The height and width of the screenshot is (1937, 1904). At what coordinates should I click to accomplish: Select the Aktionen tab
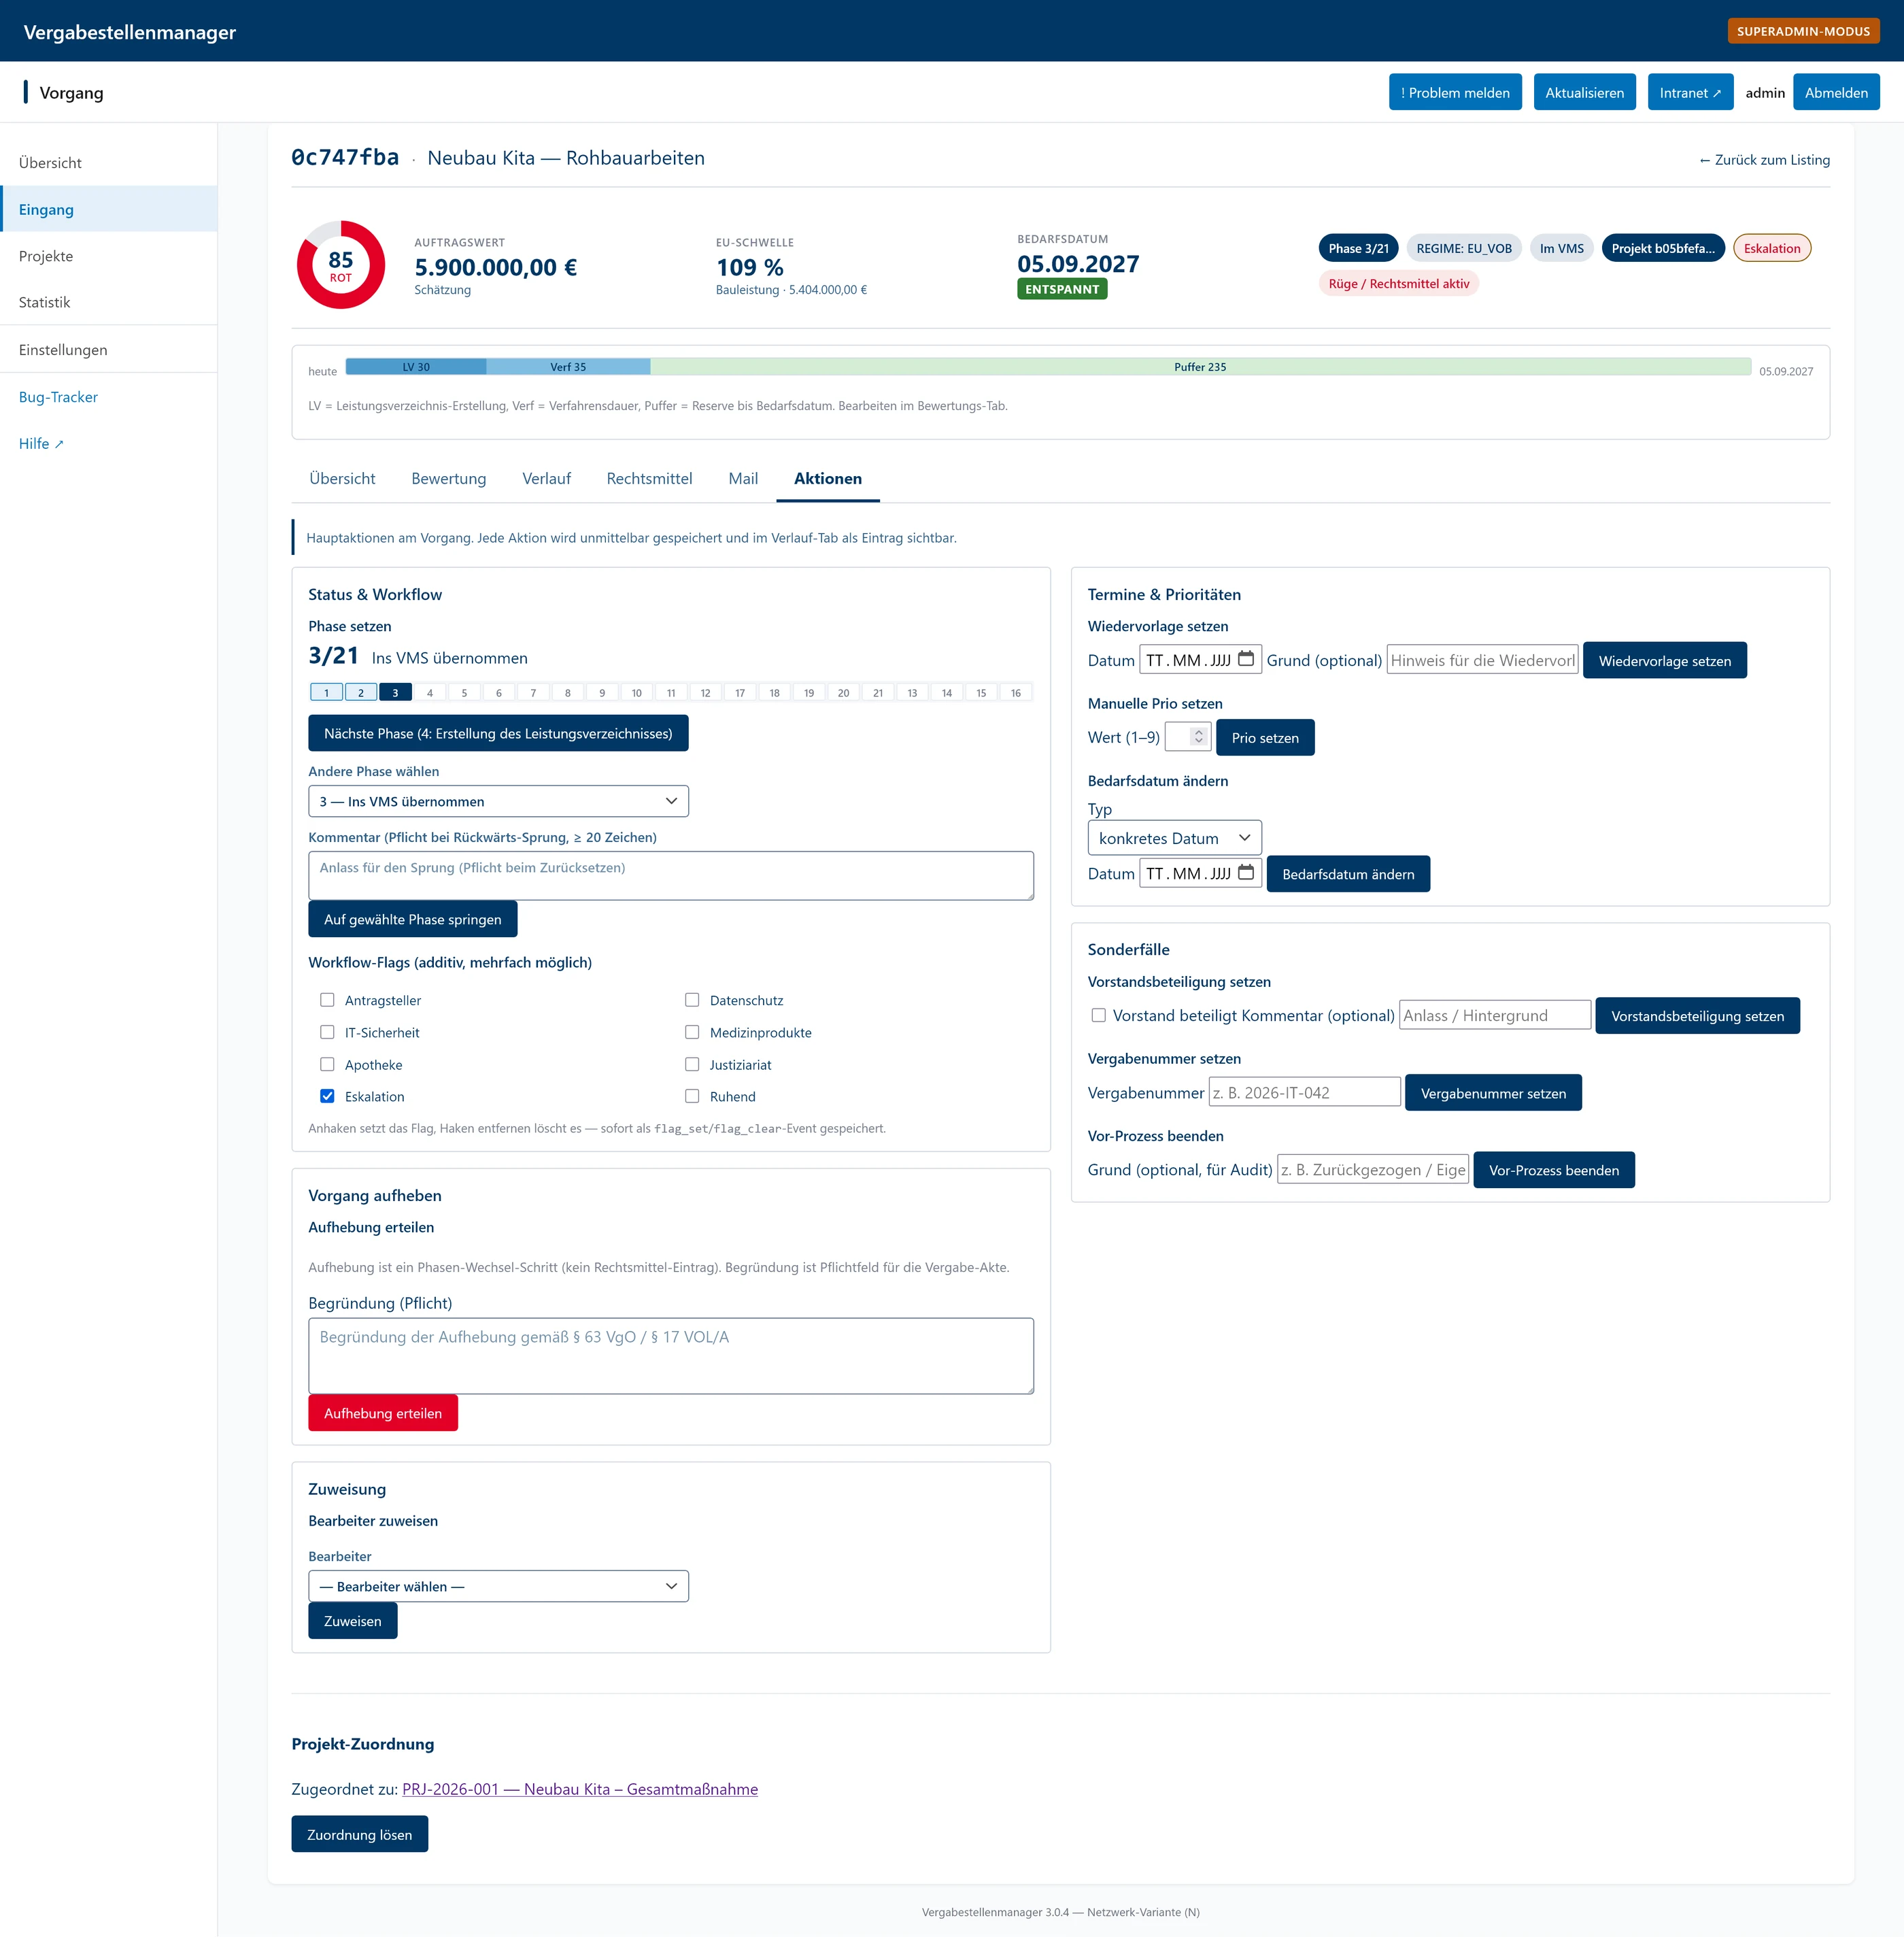828,478
